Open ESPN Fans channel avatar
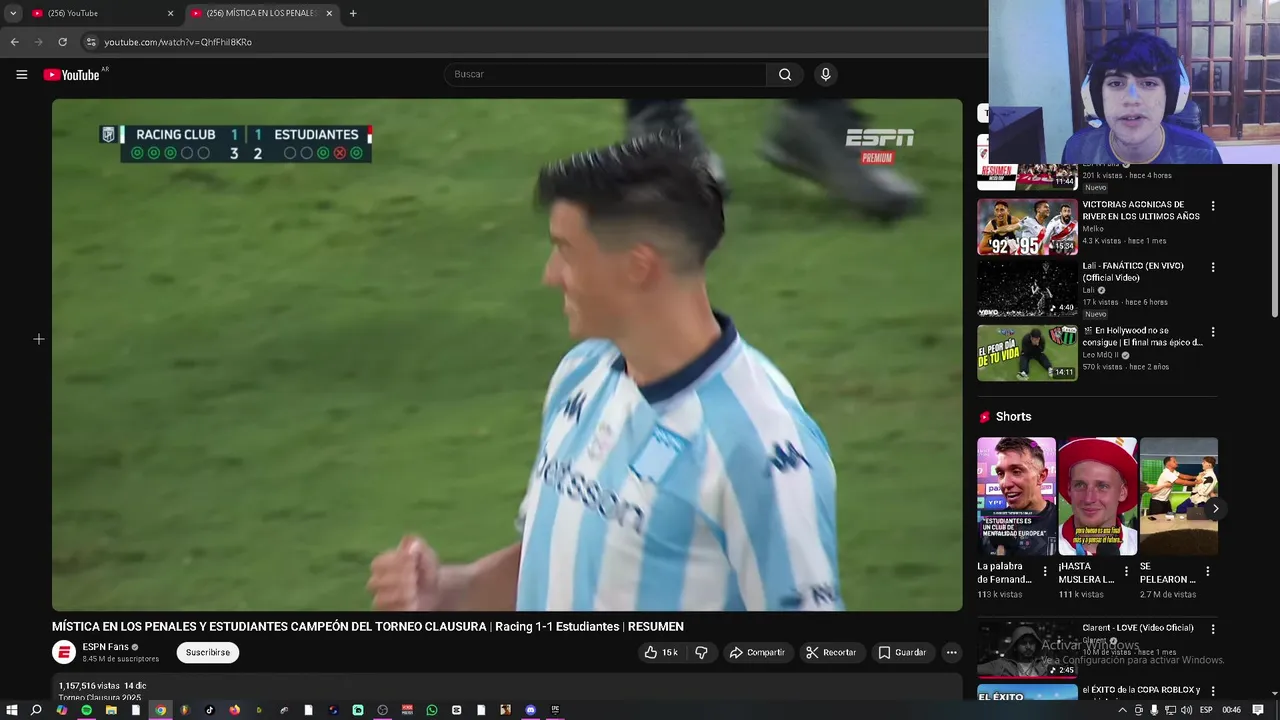This screenshot has height=720, width=1280. (64, 652)
